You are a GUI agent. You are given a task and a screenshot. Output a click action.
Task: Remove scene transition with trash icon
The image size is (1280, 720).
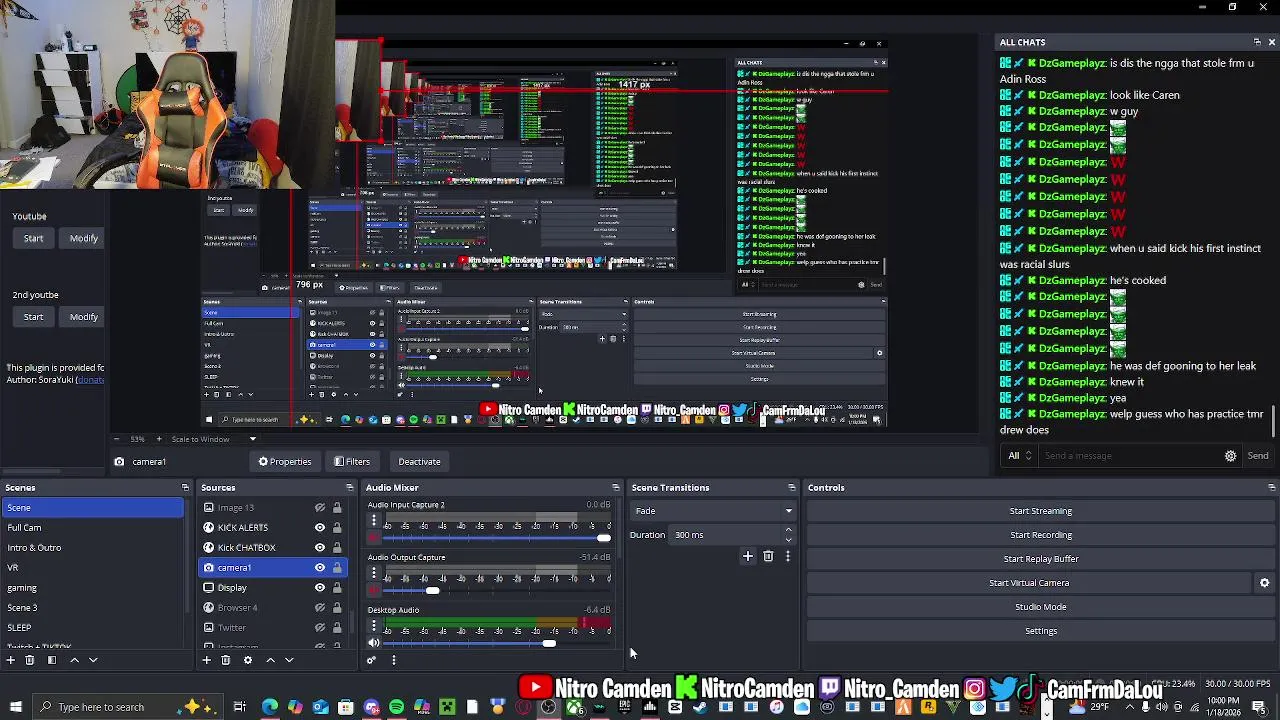click(768, 556)
